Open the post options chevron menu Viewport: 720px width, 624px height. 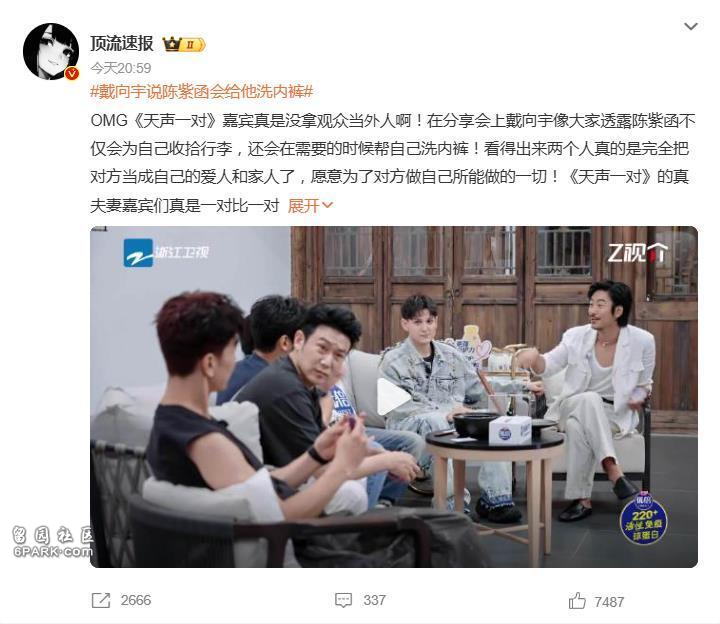pyautogui.click(x=691, y=26)
